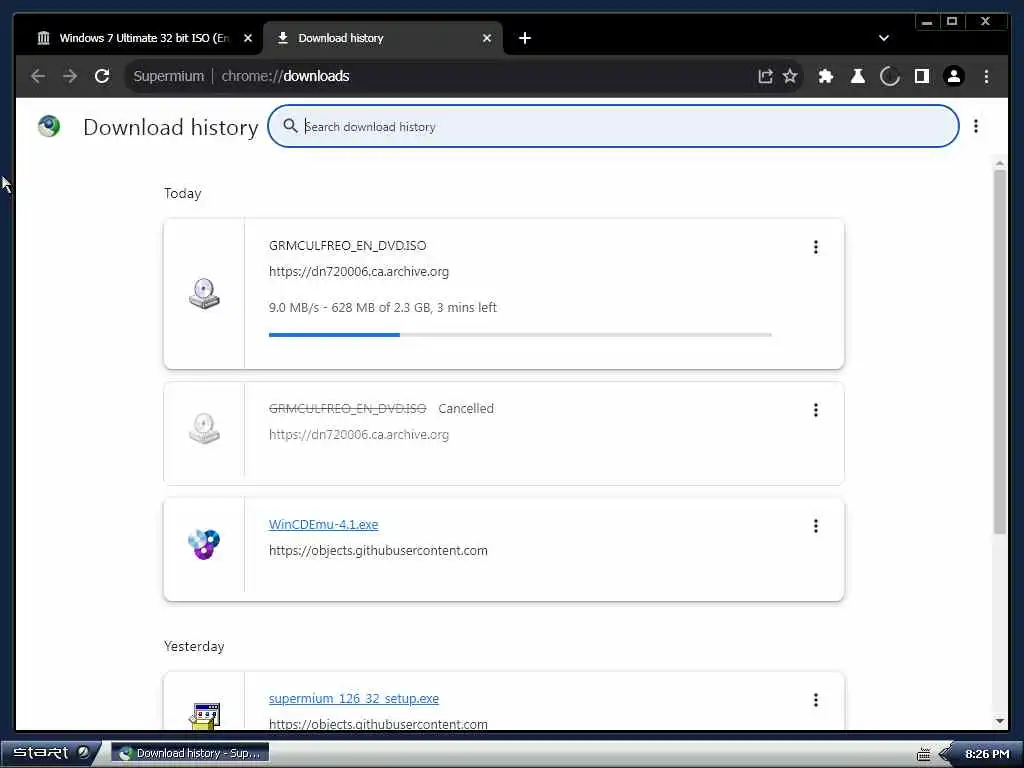Open more actions for WinCDEmu-4.1.exe
This screenshot has height=768, width=1024.
click(816, 526)
